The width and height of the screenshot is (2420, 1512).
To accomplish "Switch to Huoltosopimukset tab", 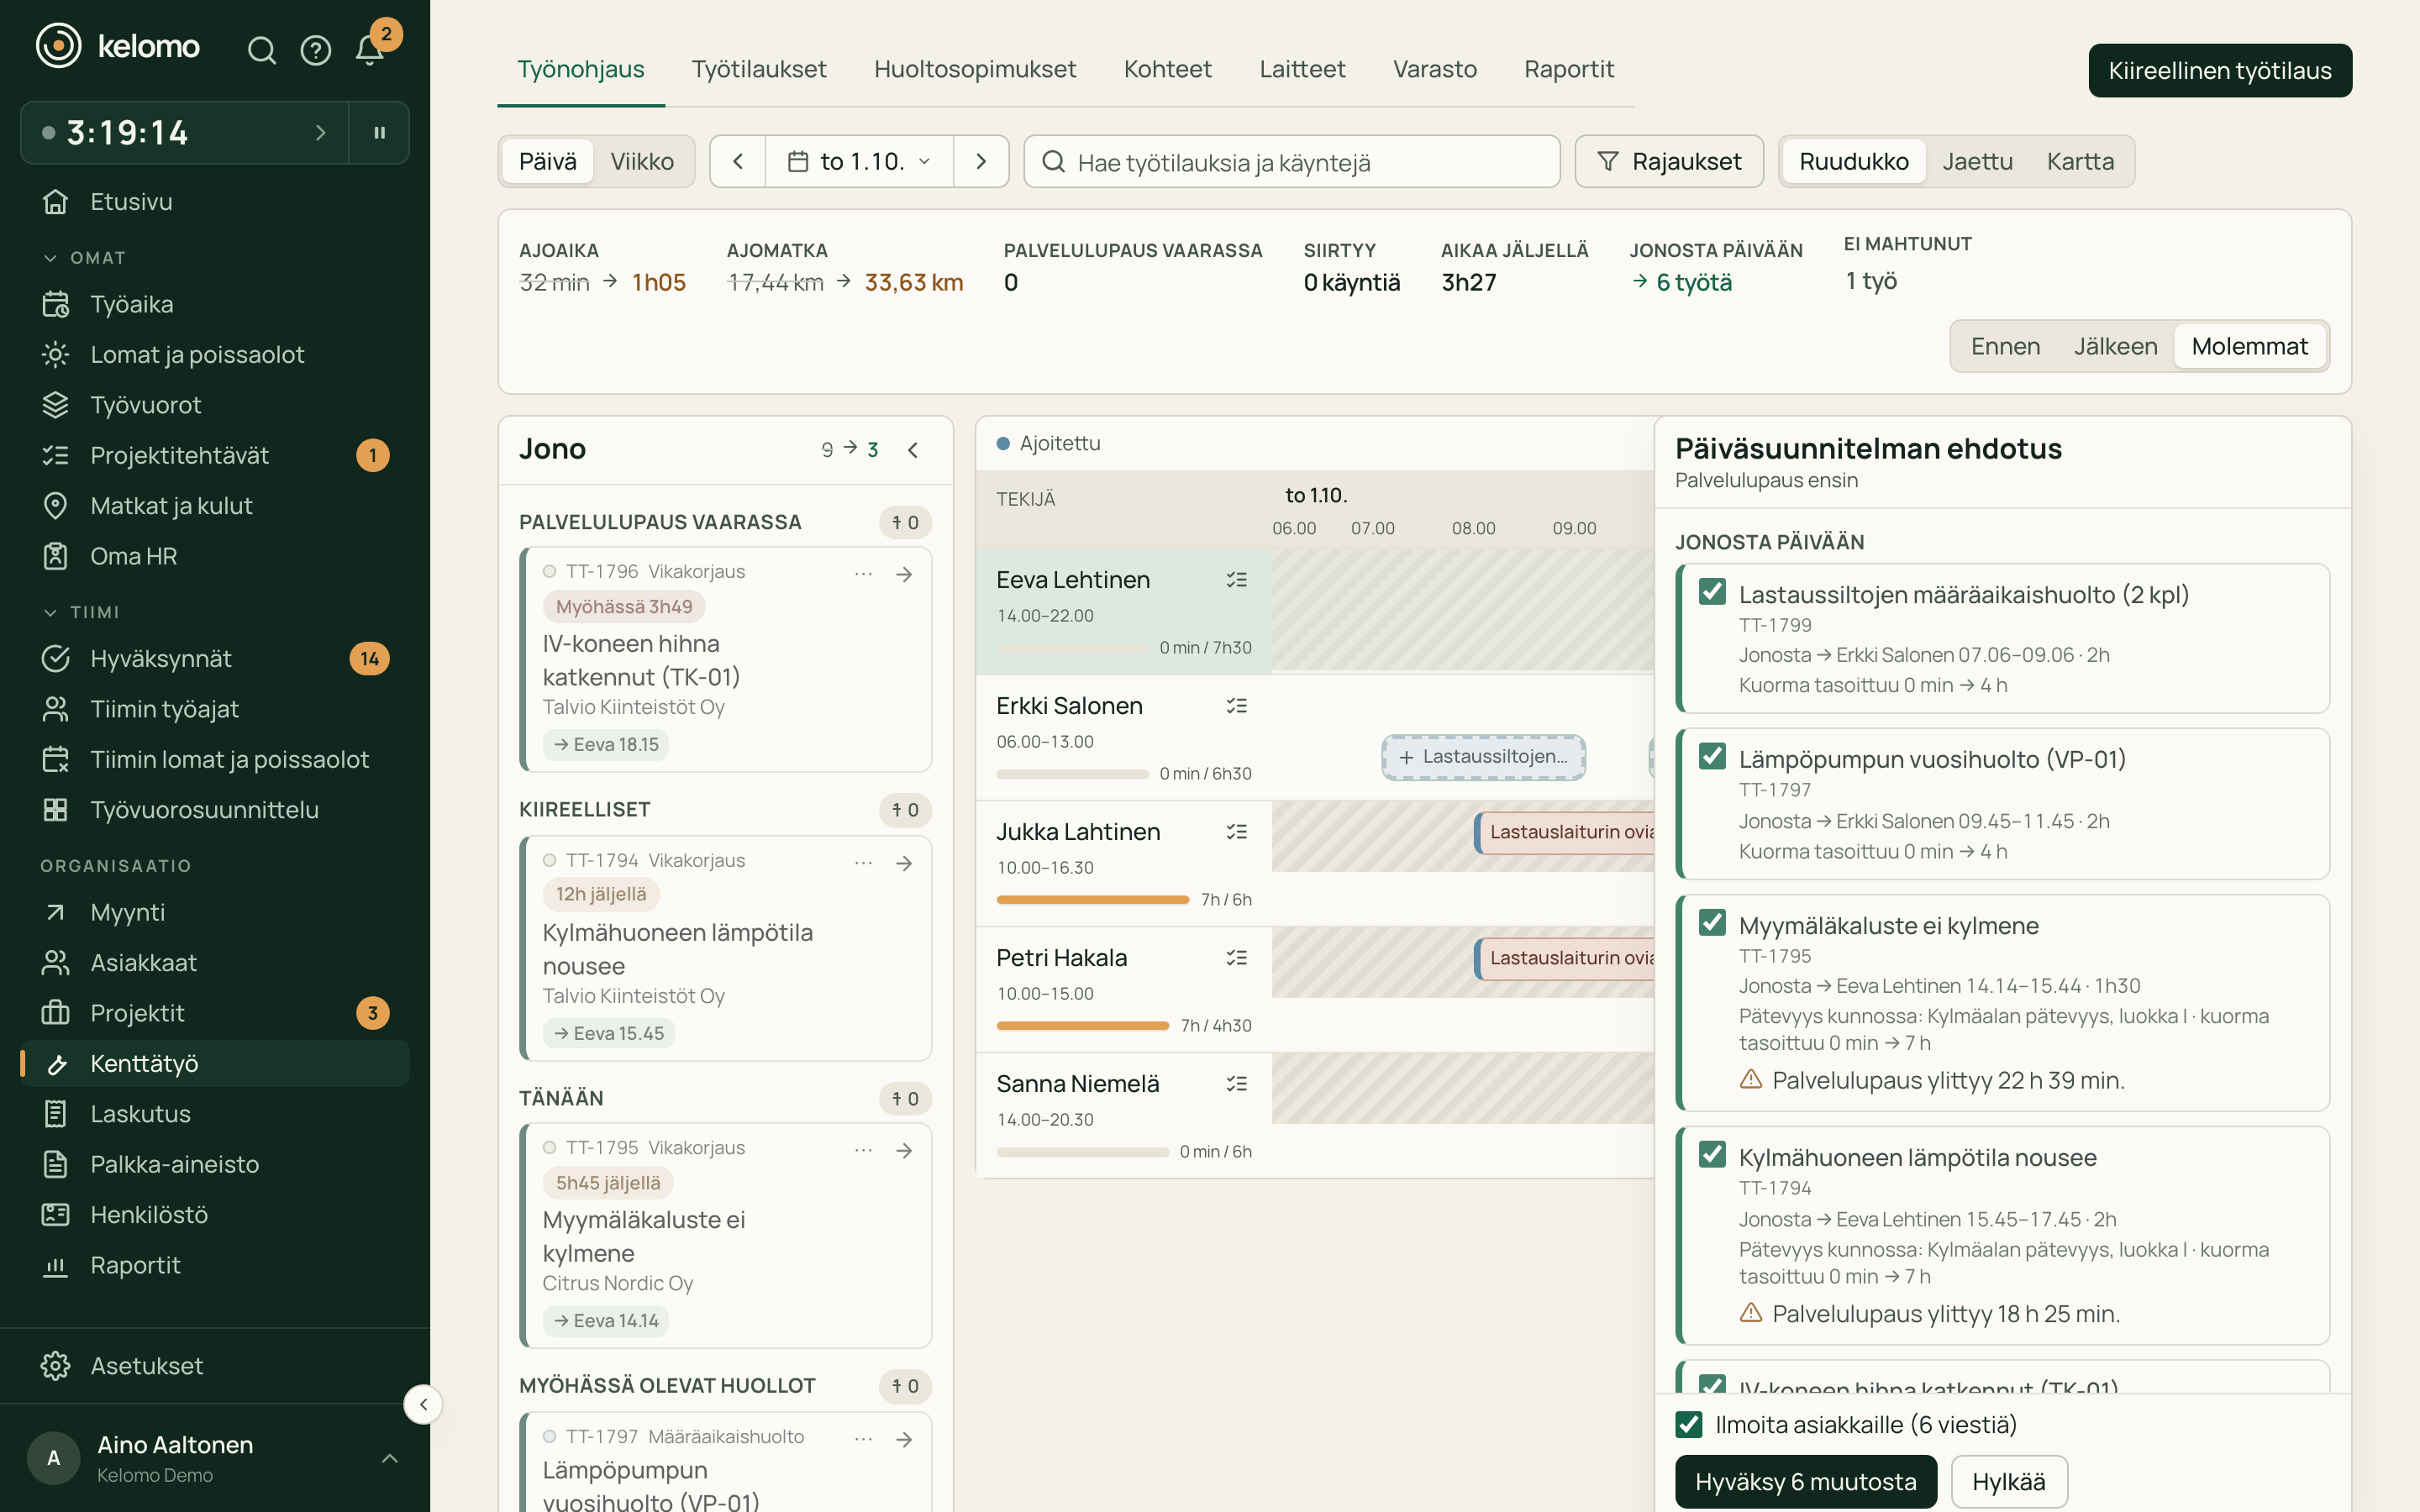I will tap(975, 69).
